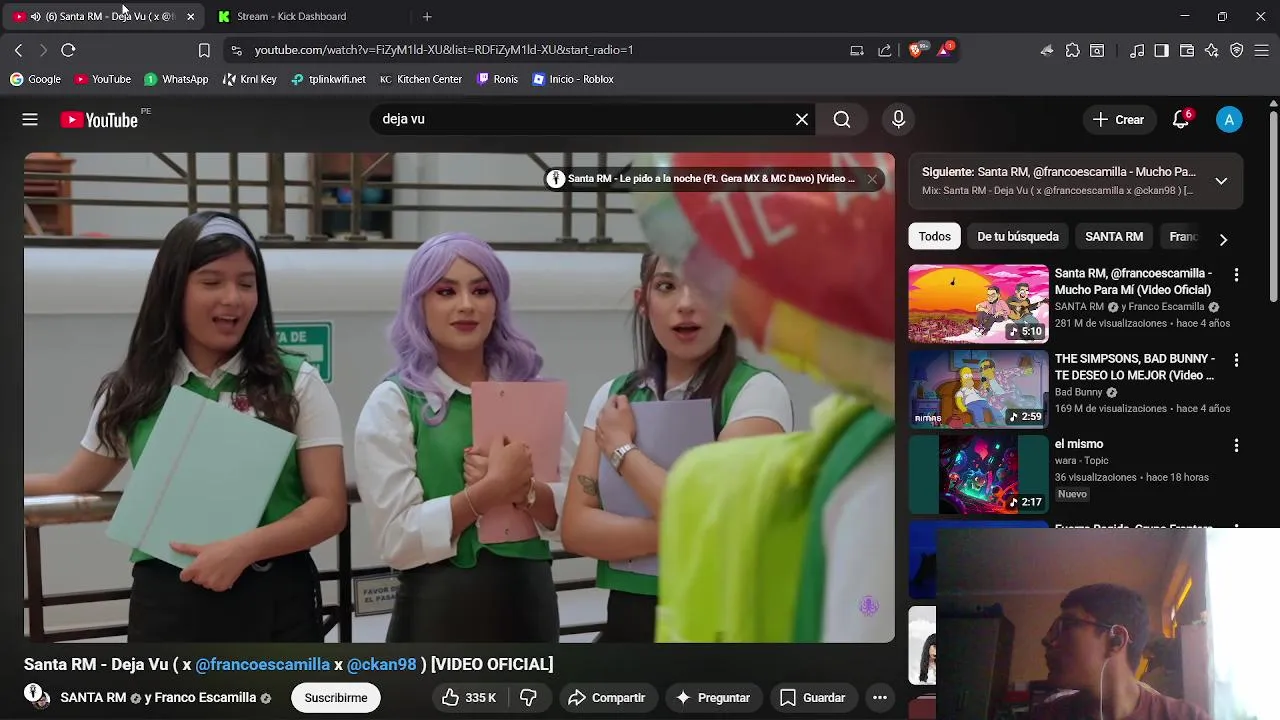Screen dimensions: 1280x720
Task: Share this page from address bar
Action: click(x=885, y=50)
